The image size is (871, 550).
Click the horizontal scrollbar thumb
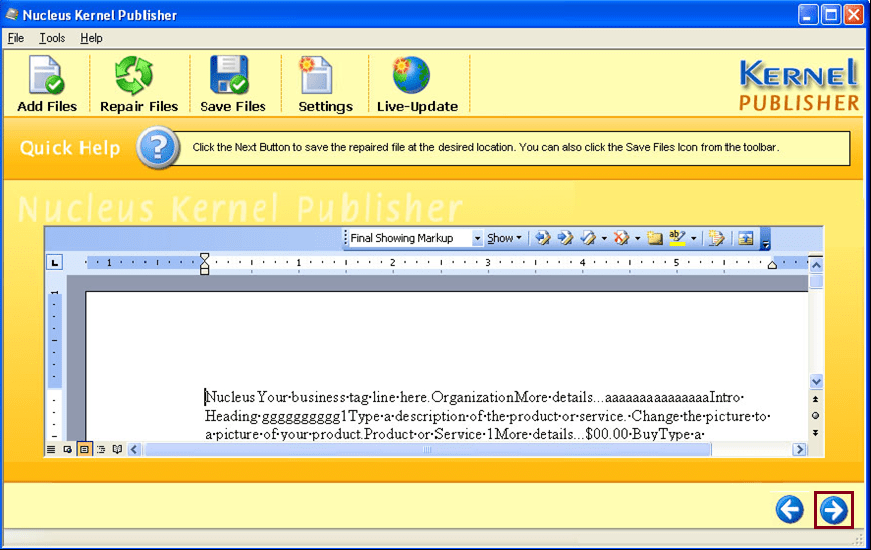[427, 449]
